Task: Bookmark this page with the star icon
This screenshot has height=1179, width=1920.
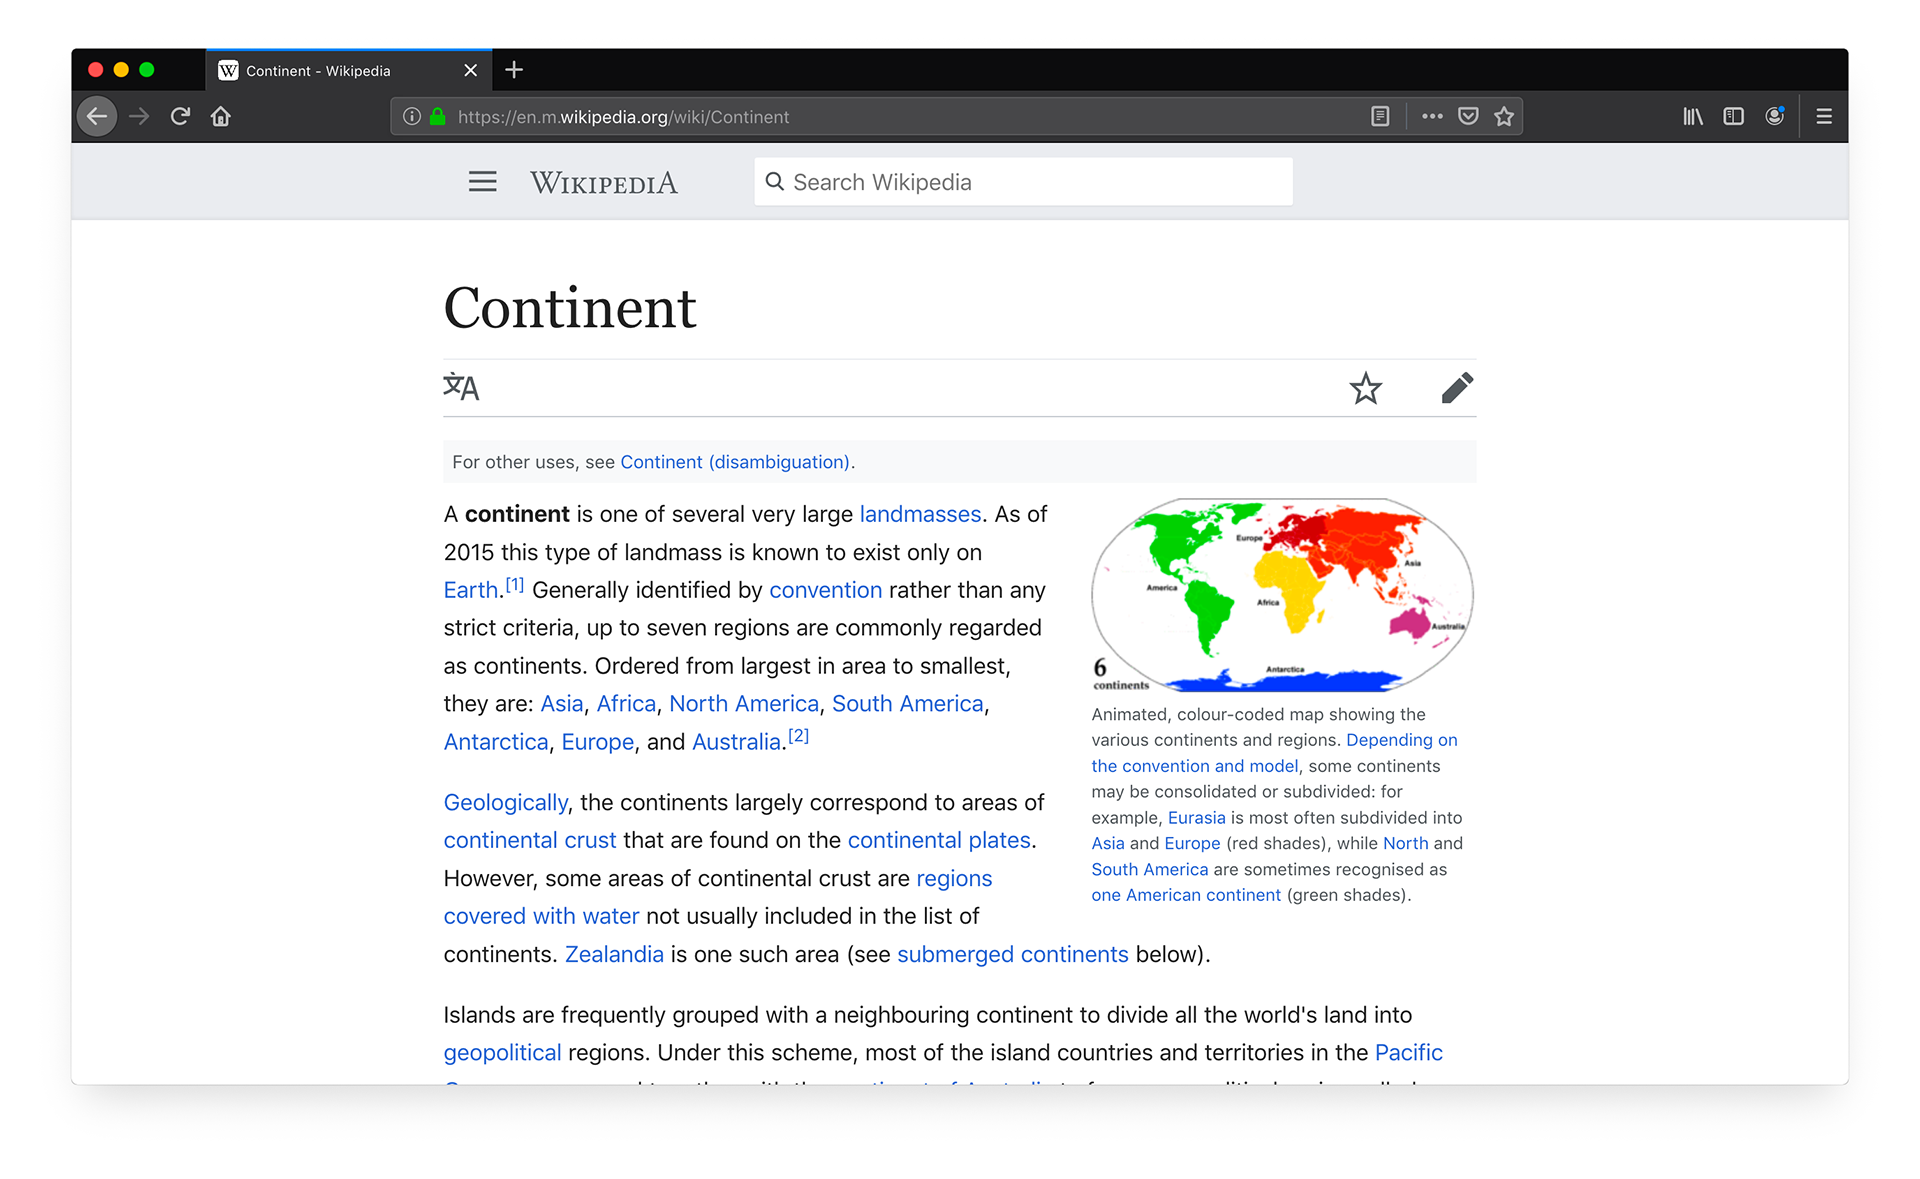Action: 1503,116
